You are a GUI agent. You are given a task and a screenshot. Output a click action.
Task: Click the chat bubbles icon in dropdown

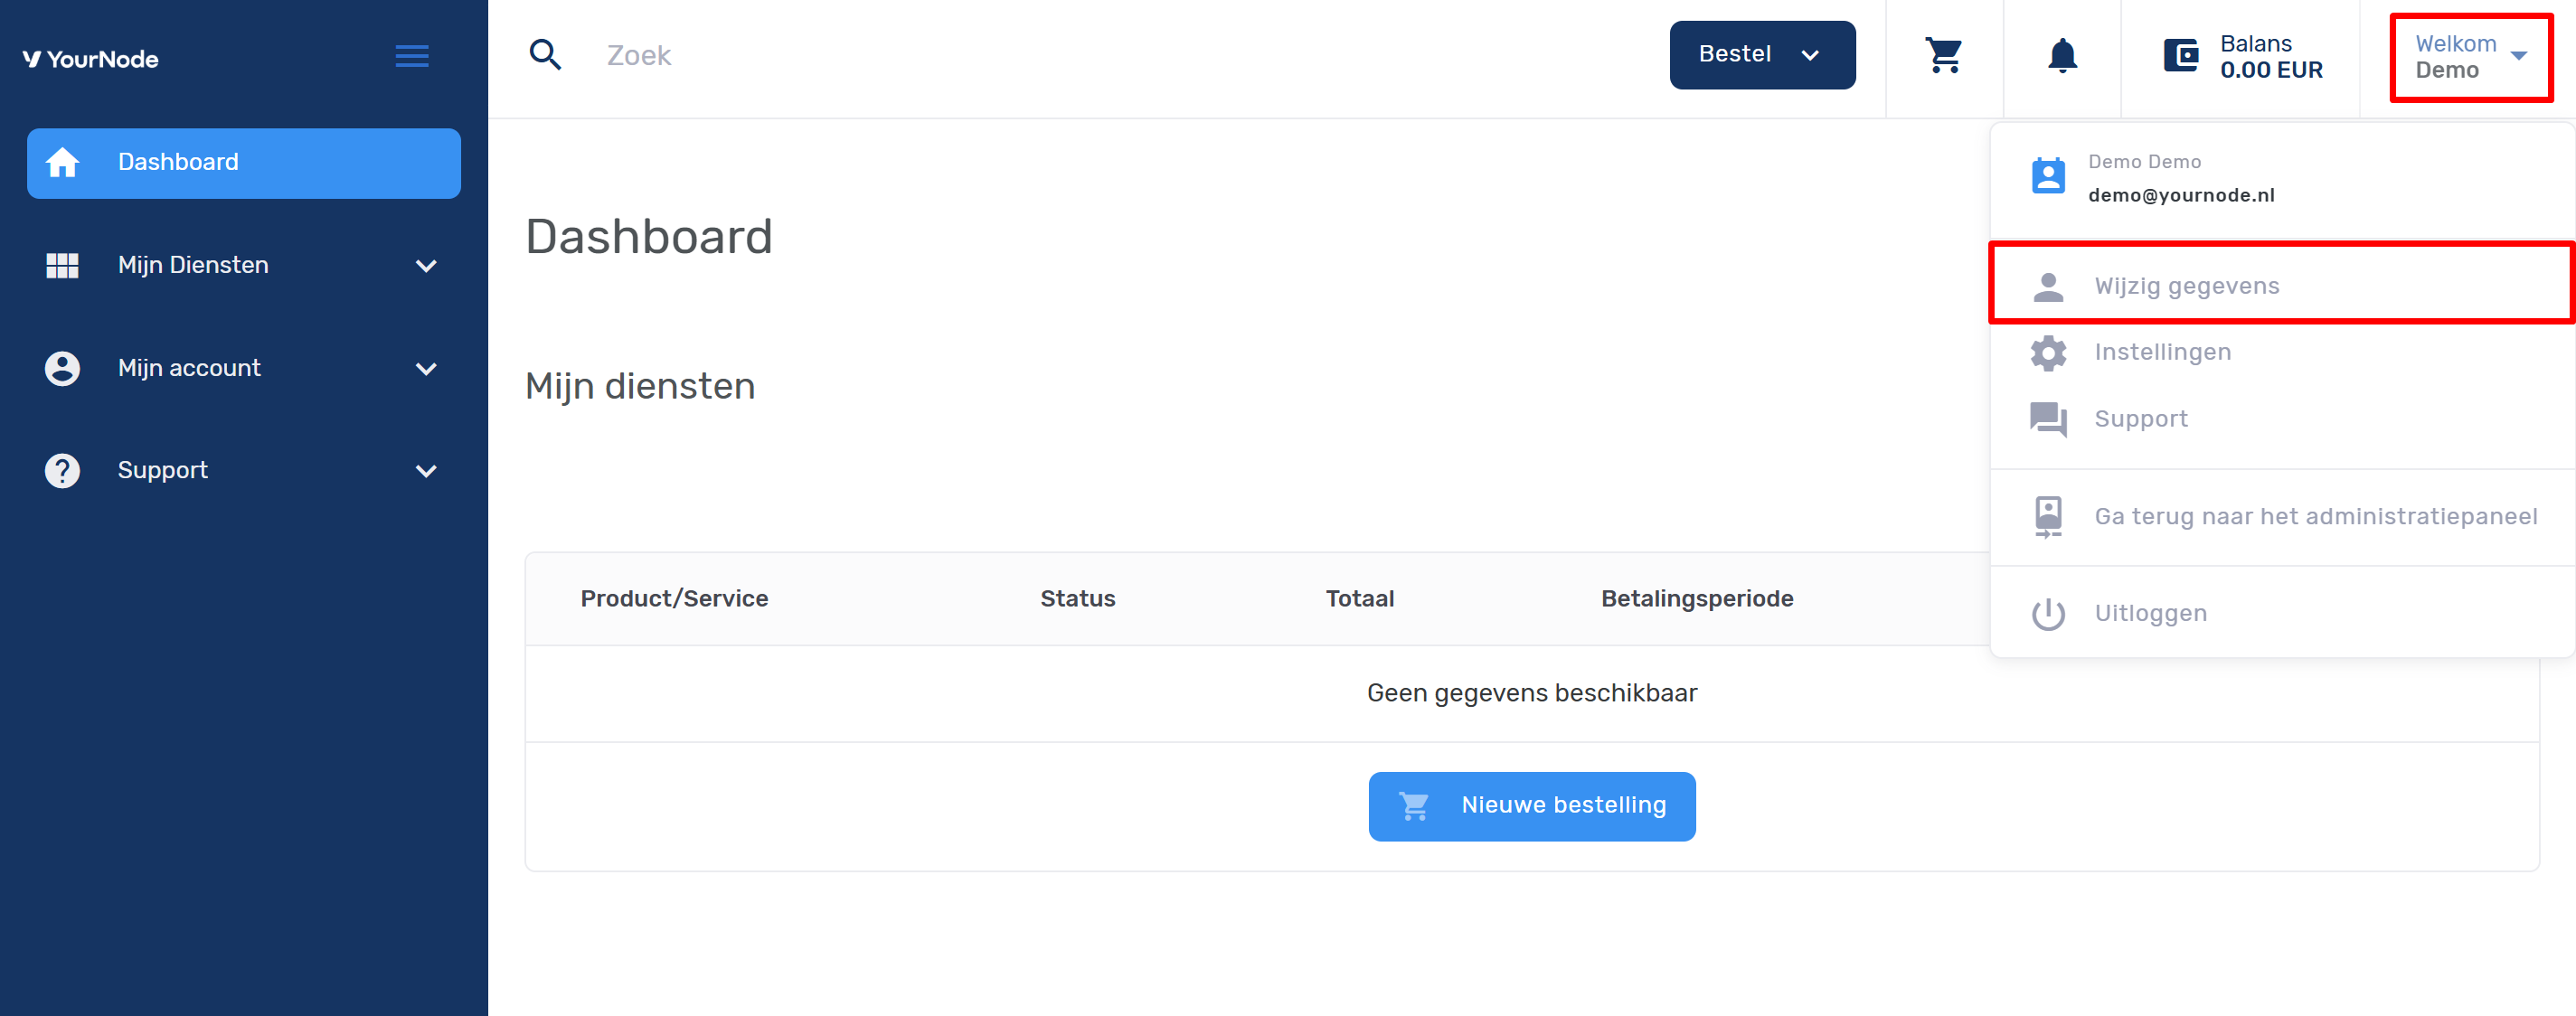click(x=2048, y=419)
